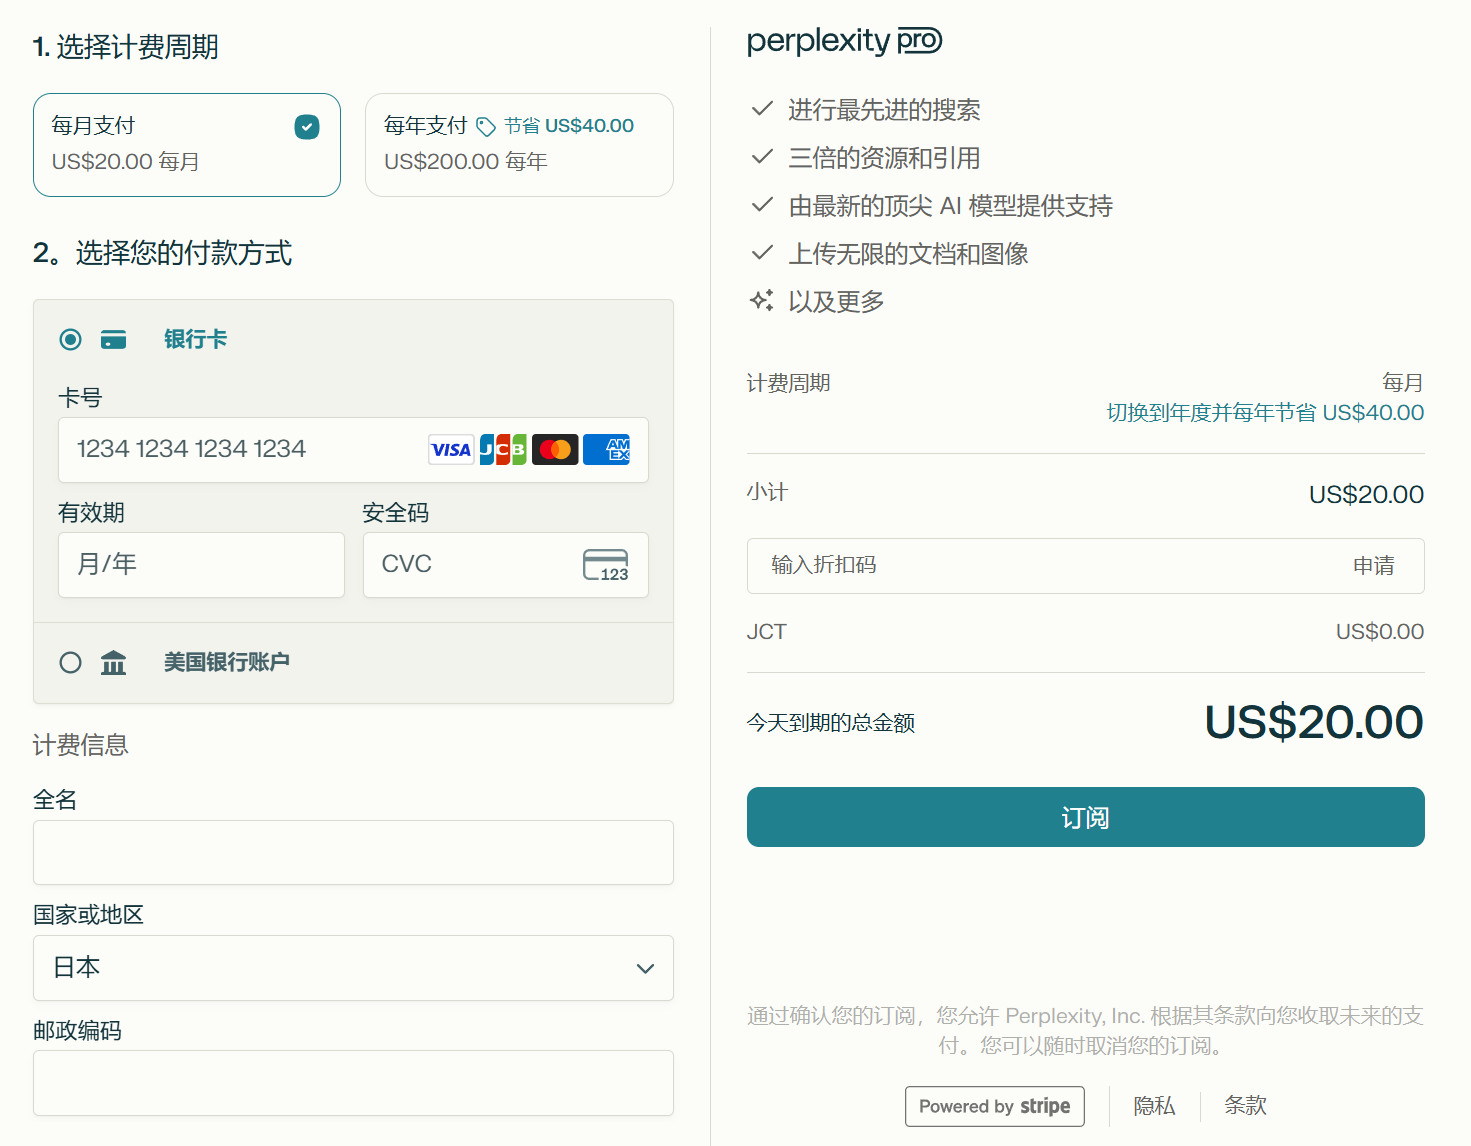Click the 每月 billing cycle value

(x=1402, y=383)
